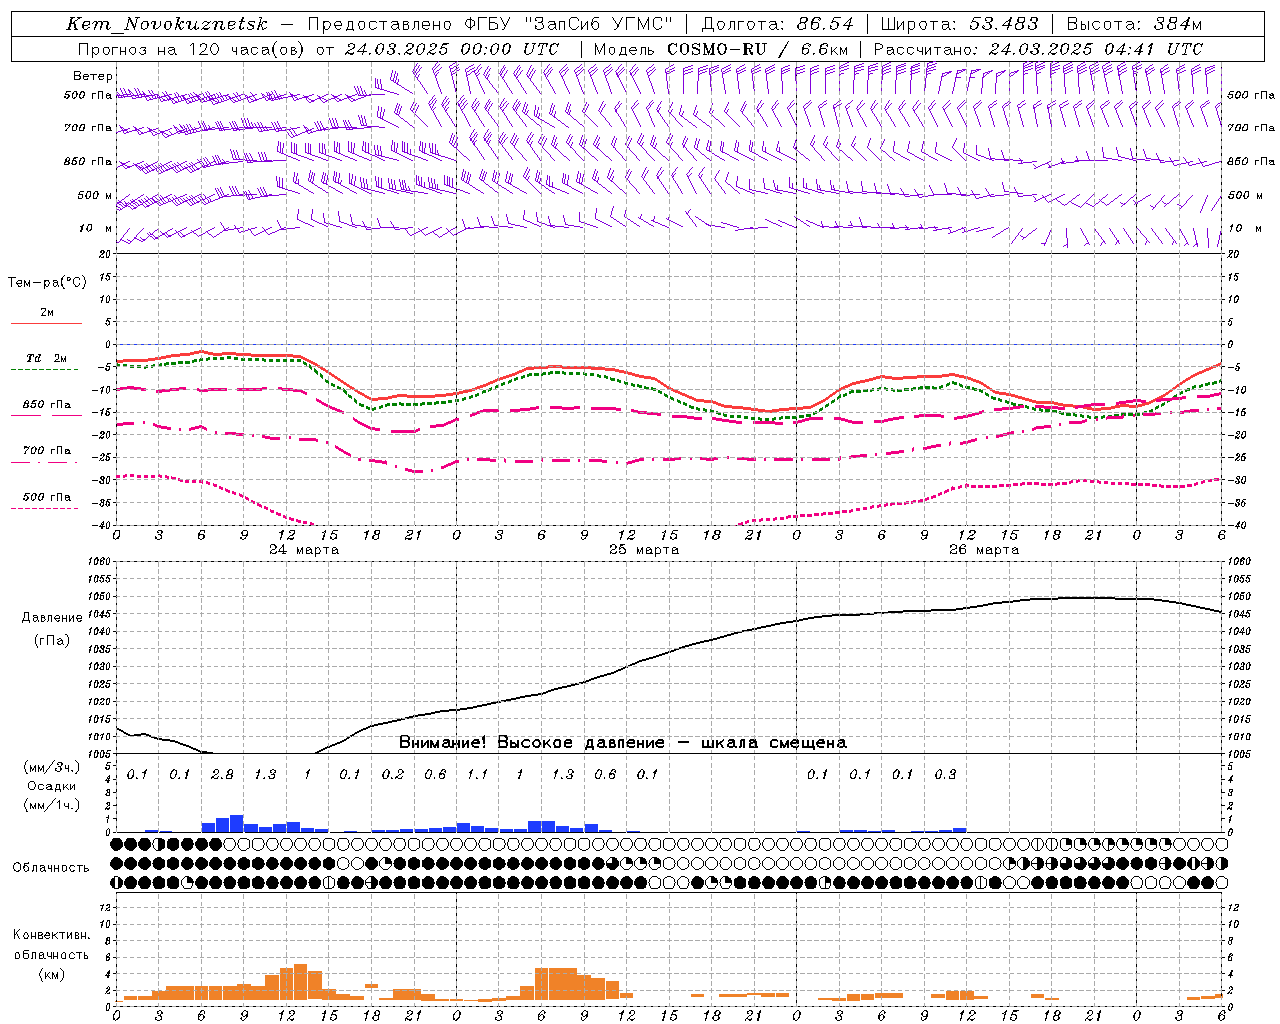Select the text Предоставлено ФГБУ "ЗапСиб УГМС"
This screenshot has height=1024, width=1280.
coord(490,24)
